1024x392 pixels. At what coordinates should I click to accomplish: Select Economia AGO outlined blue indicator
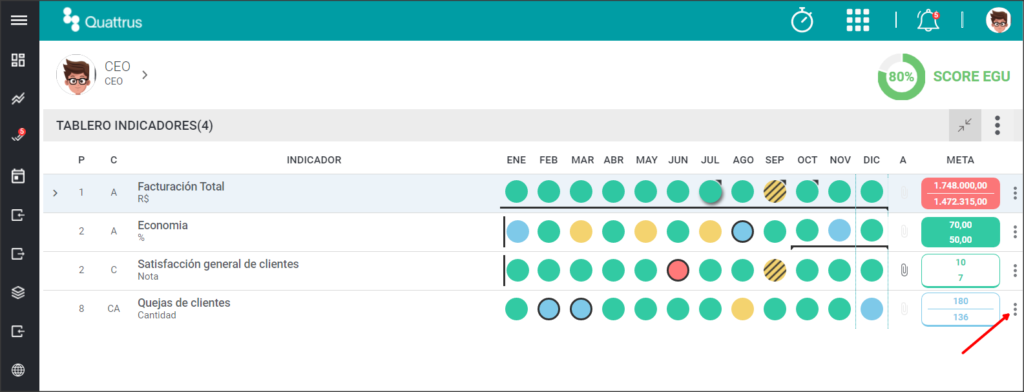coord(743,231)
